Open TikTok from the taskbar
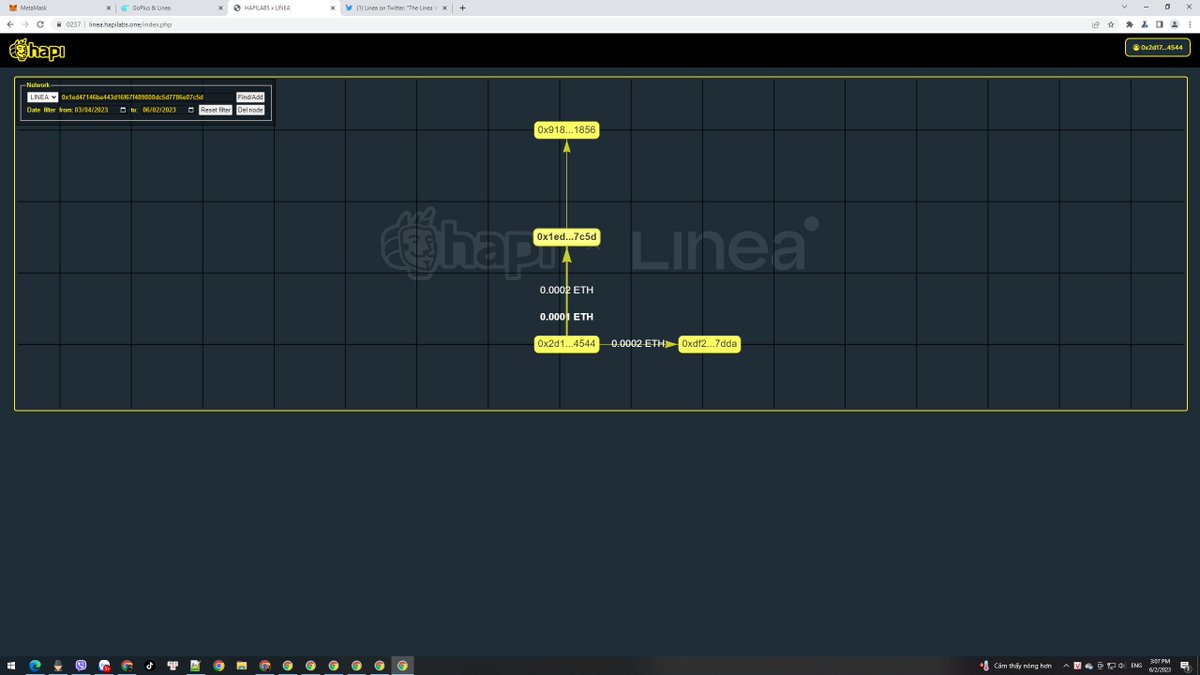Viewport: 1200px width, 675px height. coord(150,665)
